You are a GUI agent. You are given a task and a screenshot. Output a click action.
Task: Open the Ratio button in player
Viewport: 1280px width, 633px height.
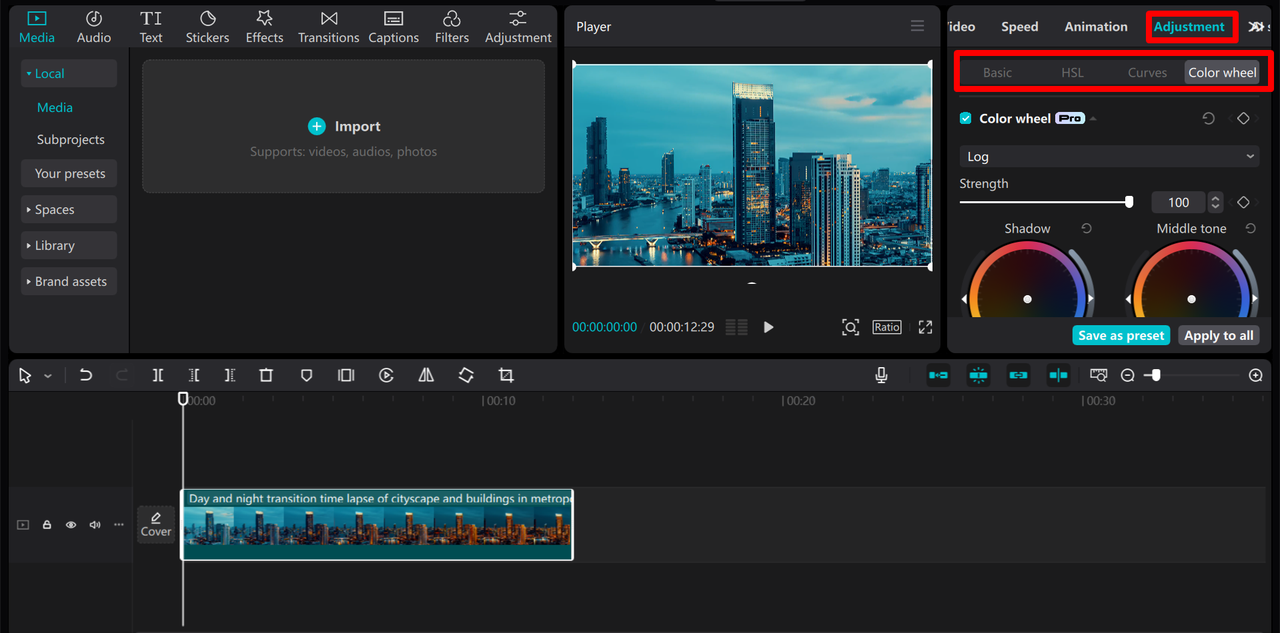click(886, 327)
